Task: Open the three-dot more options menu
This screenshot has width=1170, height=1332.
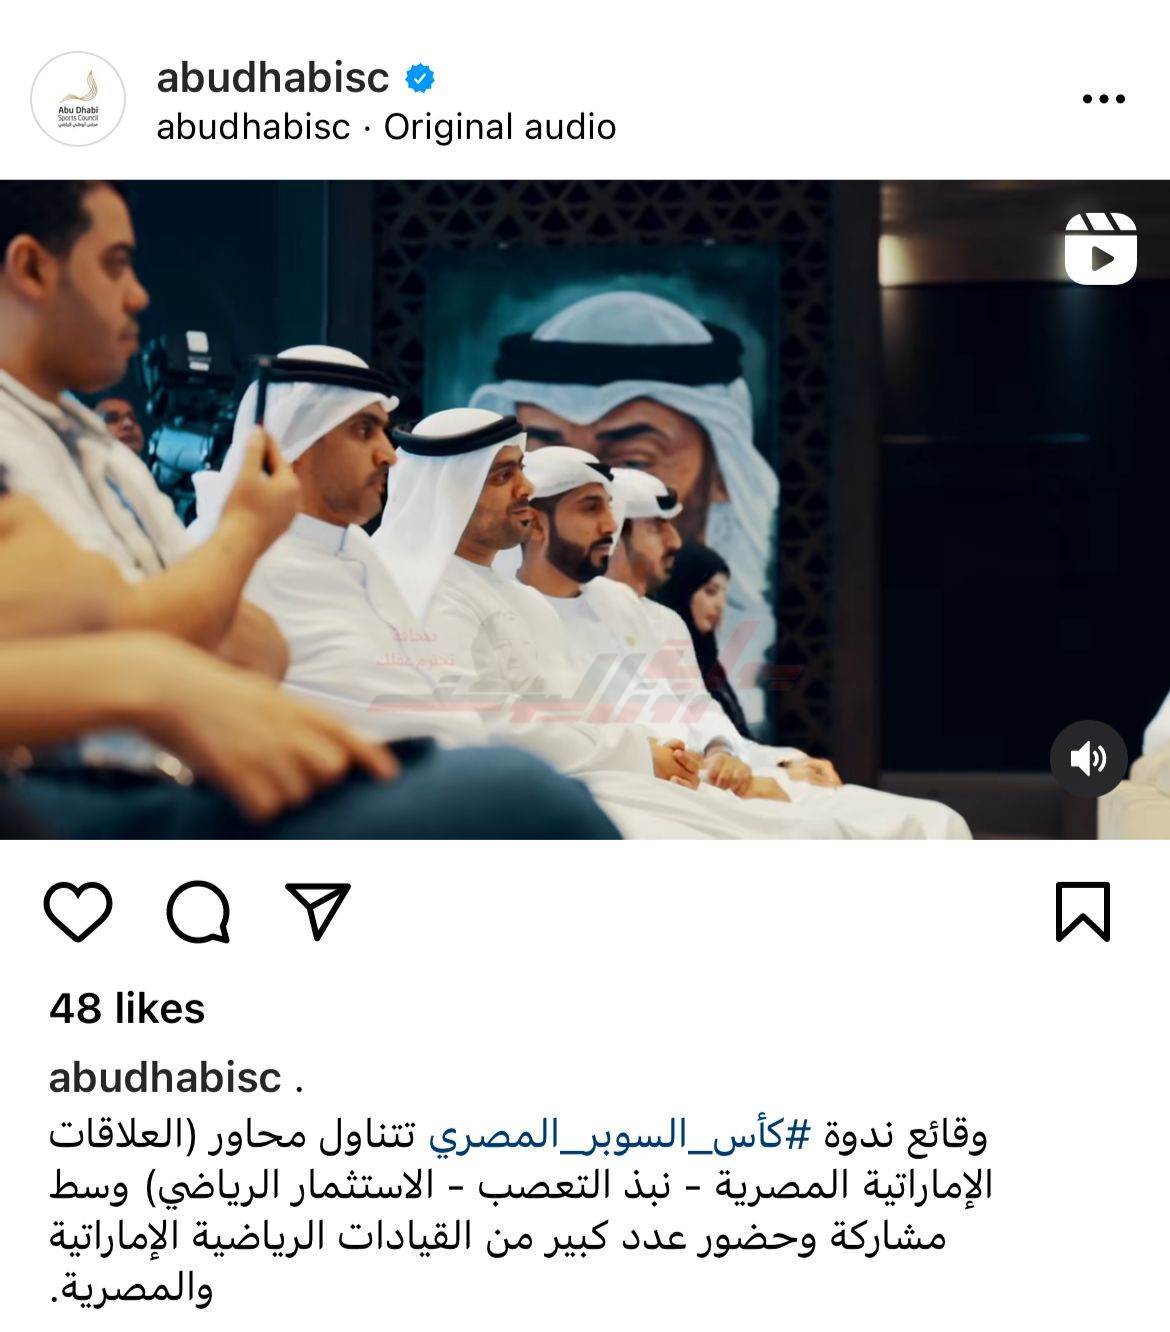Action: (1104, 99)
